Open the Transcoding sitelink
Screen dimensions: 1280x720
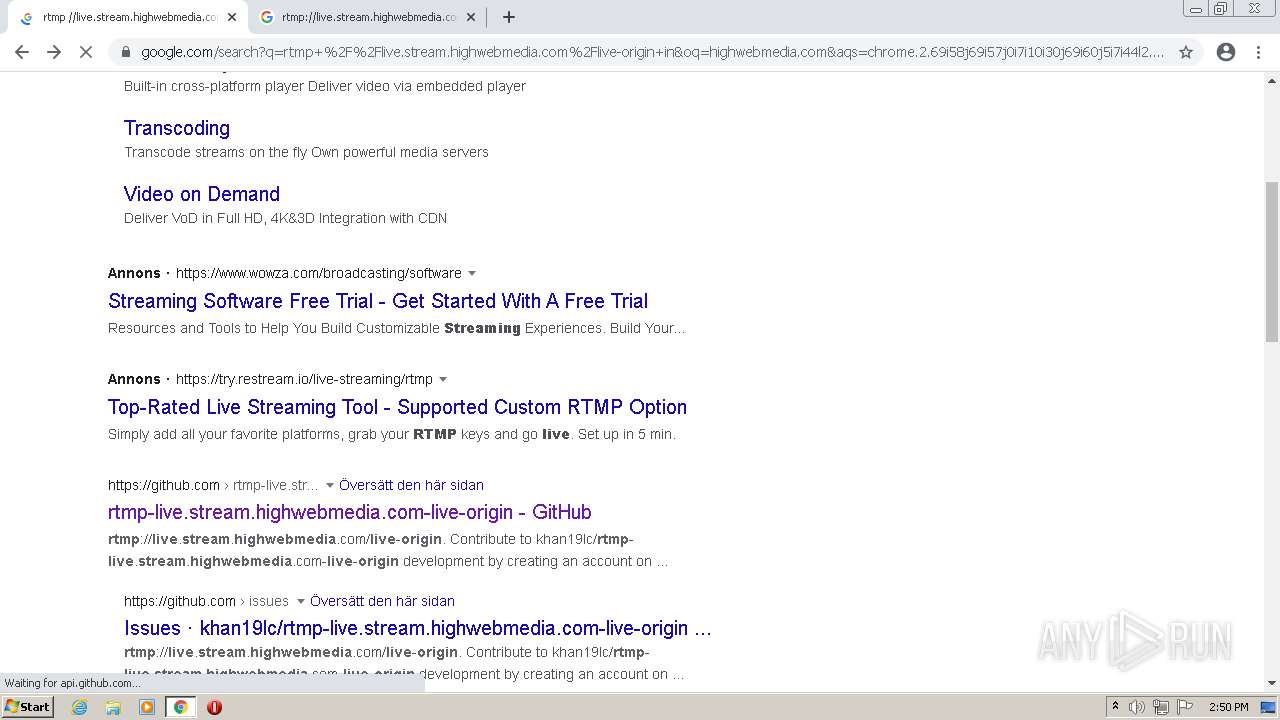177,128
